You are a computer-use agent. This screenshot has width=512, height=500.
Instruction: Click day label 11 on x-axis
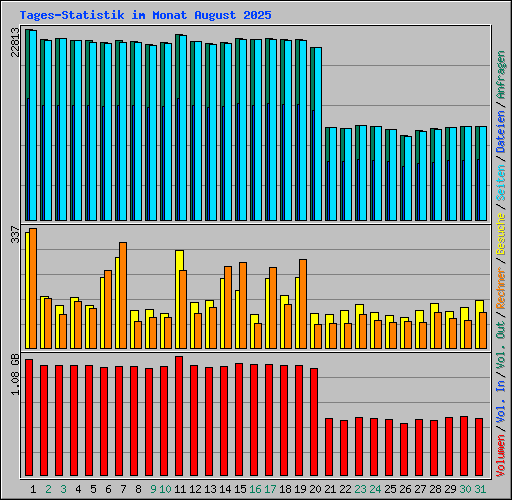(180, 489)
